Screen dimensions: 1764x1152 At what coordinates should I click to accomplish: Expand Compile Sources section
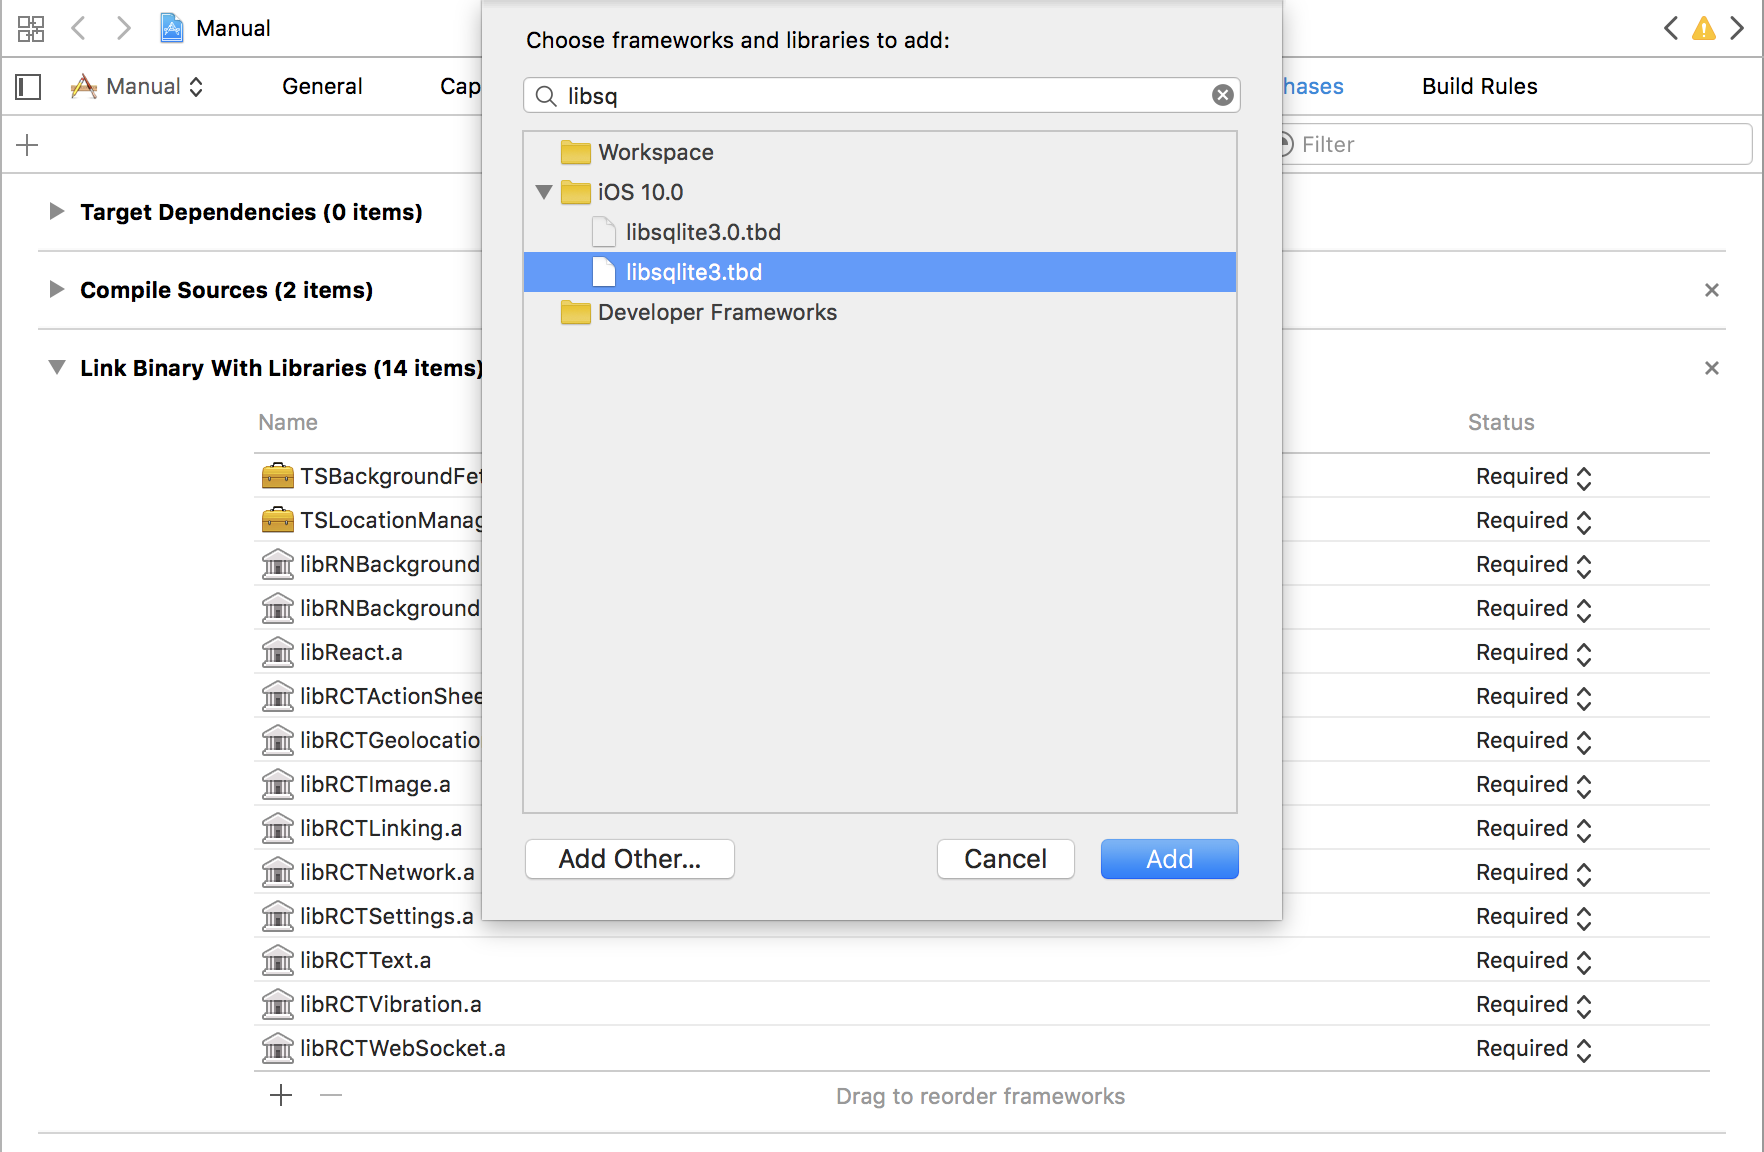click(57, 289)
